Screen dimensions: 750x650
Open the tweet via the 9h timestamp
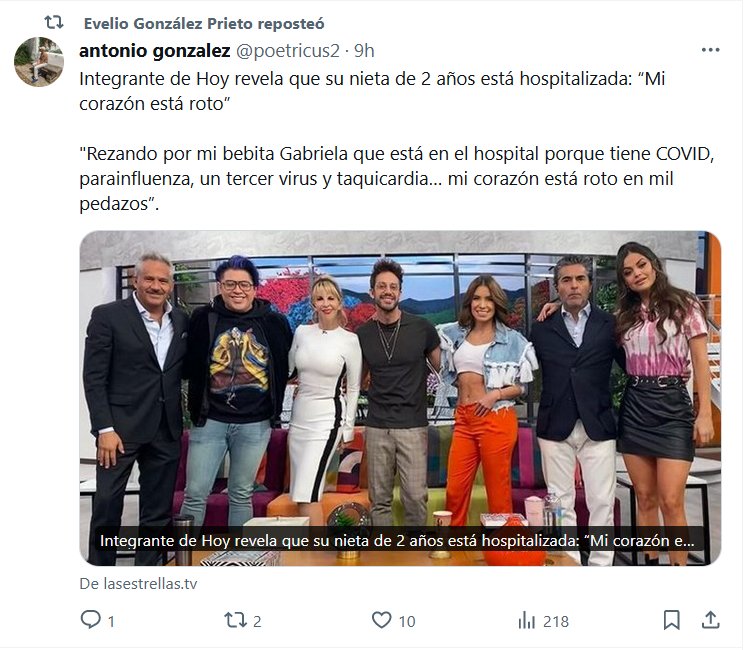coord(365,50)
